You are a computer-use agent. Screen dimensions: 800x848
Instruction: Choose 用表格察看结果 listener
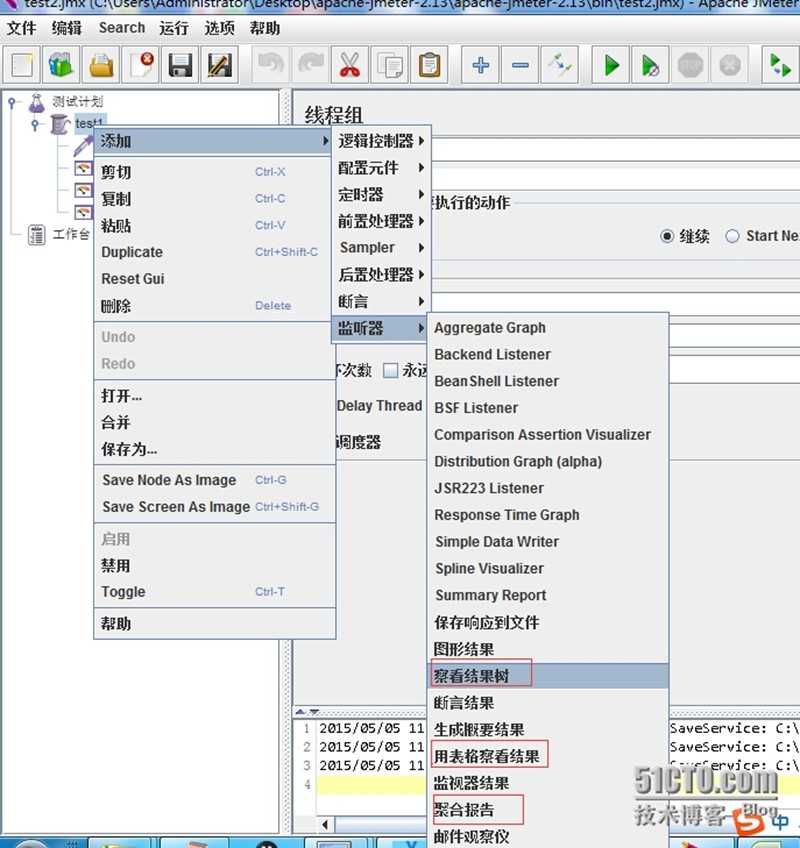[x=549, y=756]
